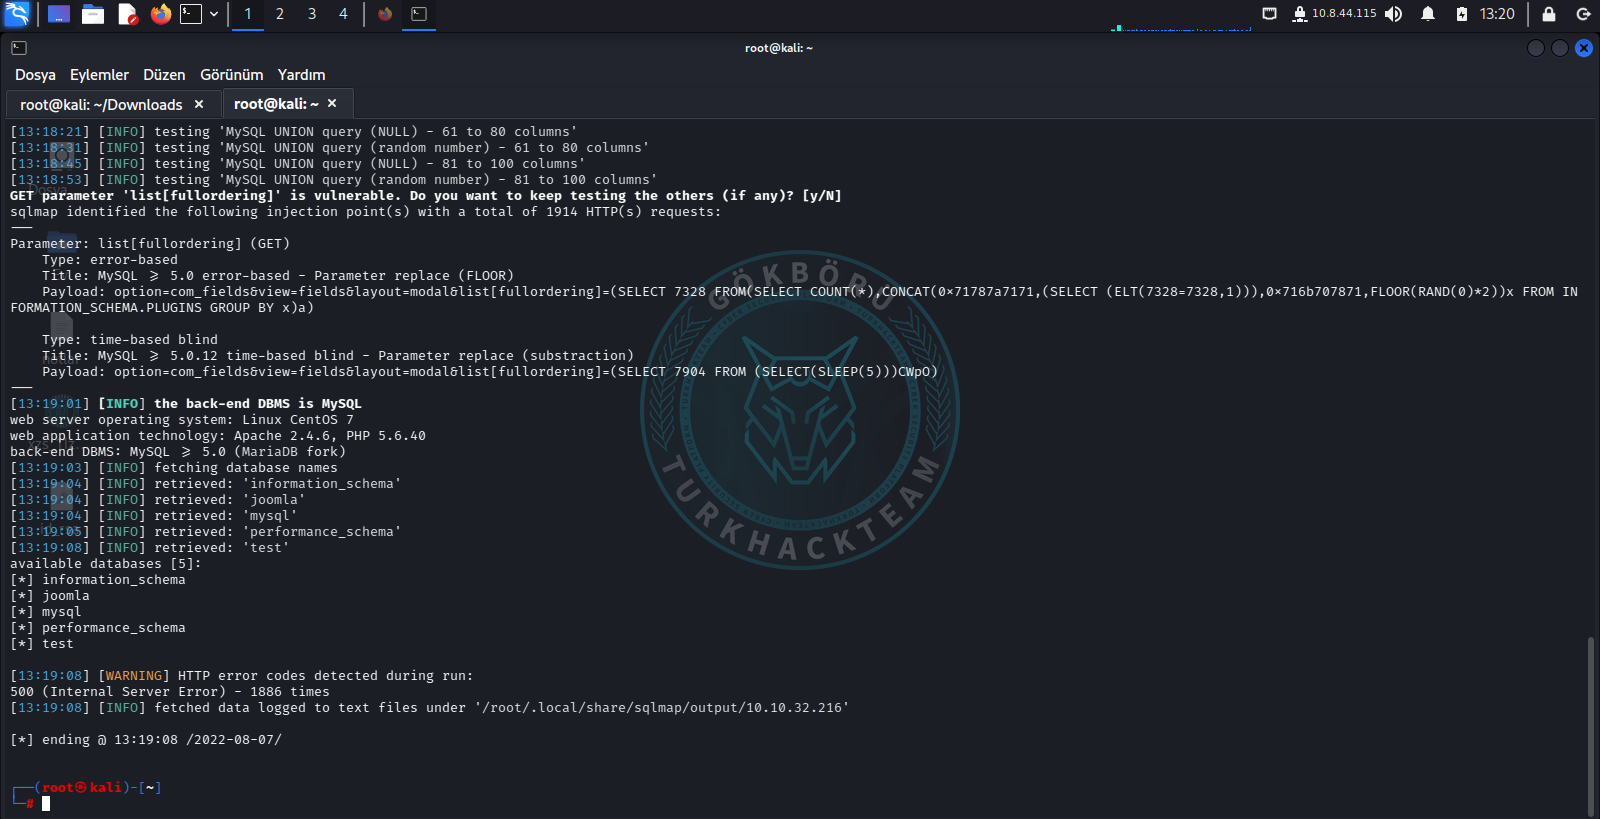This screenshot has height=819, width=1600.
Task: Expand the terminal launcher dropdown arrow
Action: click(x=214, y=14)
